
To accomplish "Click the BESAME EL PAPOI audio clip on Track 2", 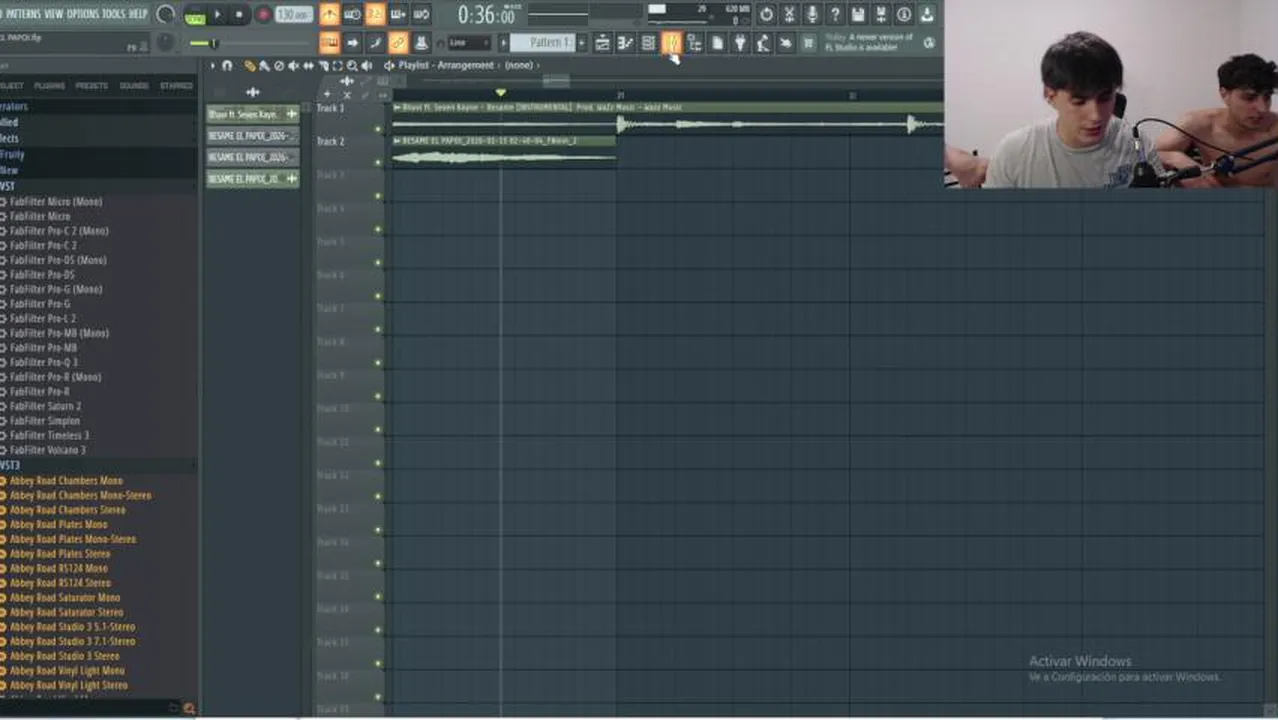I will (x=504, y=151).
